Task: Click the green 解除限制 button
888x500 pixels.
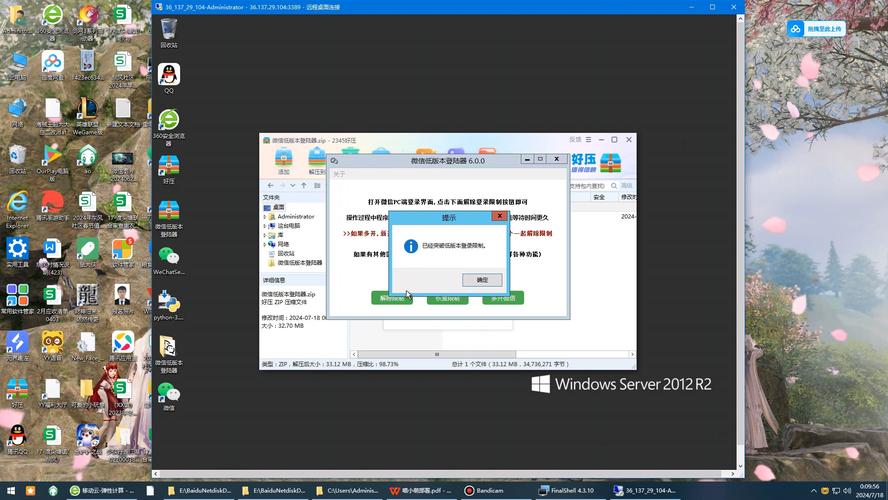Action: (x=392, y=298)
